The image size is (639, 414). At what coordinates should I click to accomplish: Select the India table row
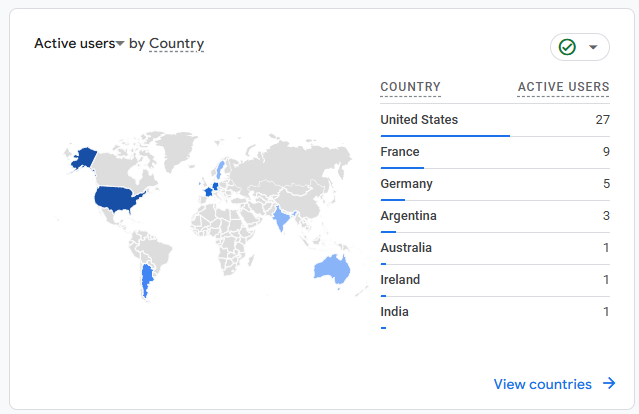click(494, 312)
